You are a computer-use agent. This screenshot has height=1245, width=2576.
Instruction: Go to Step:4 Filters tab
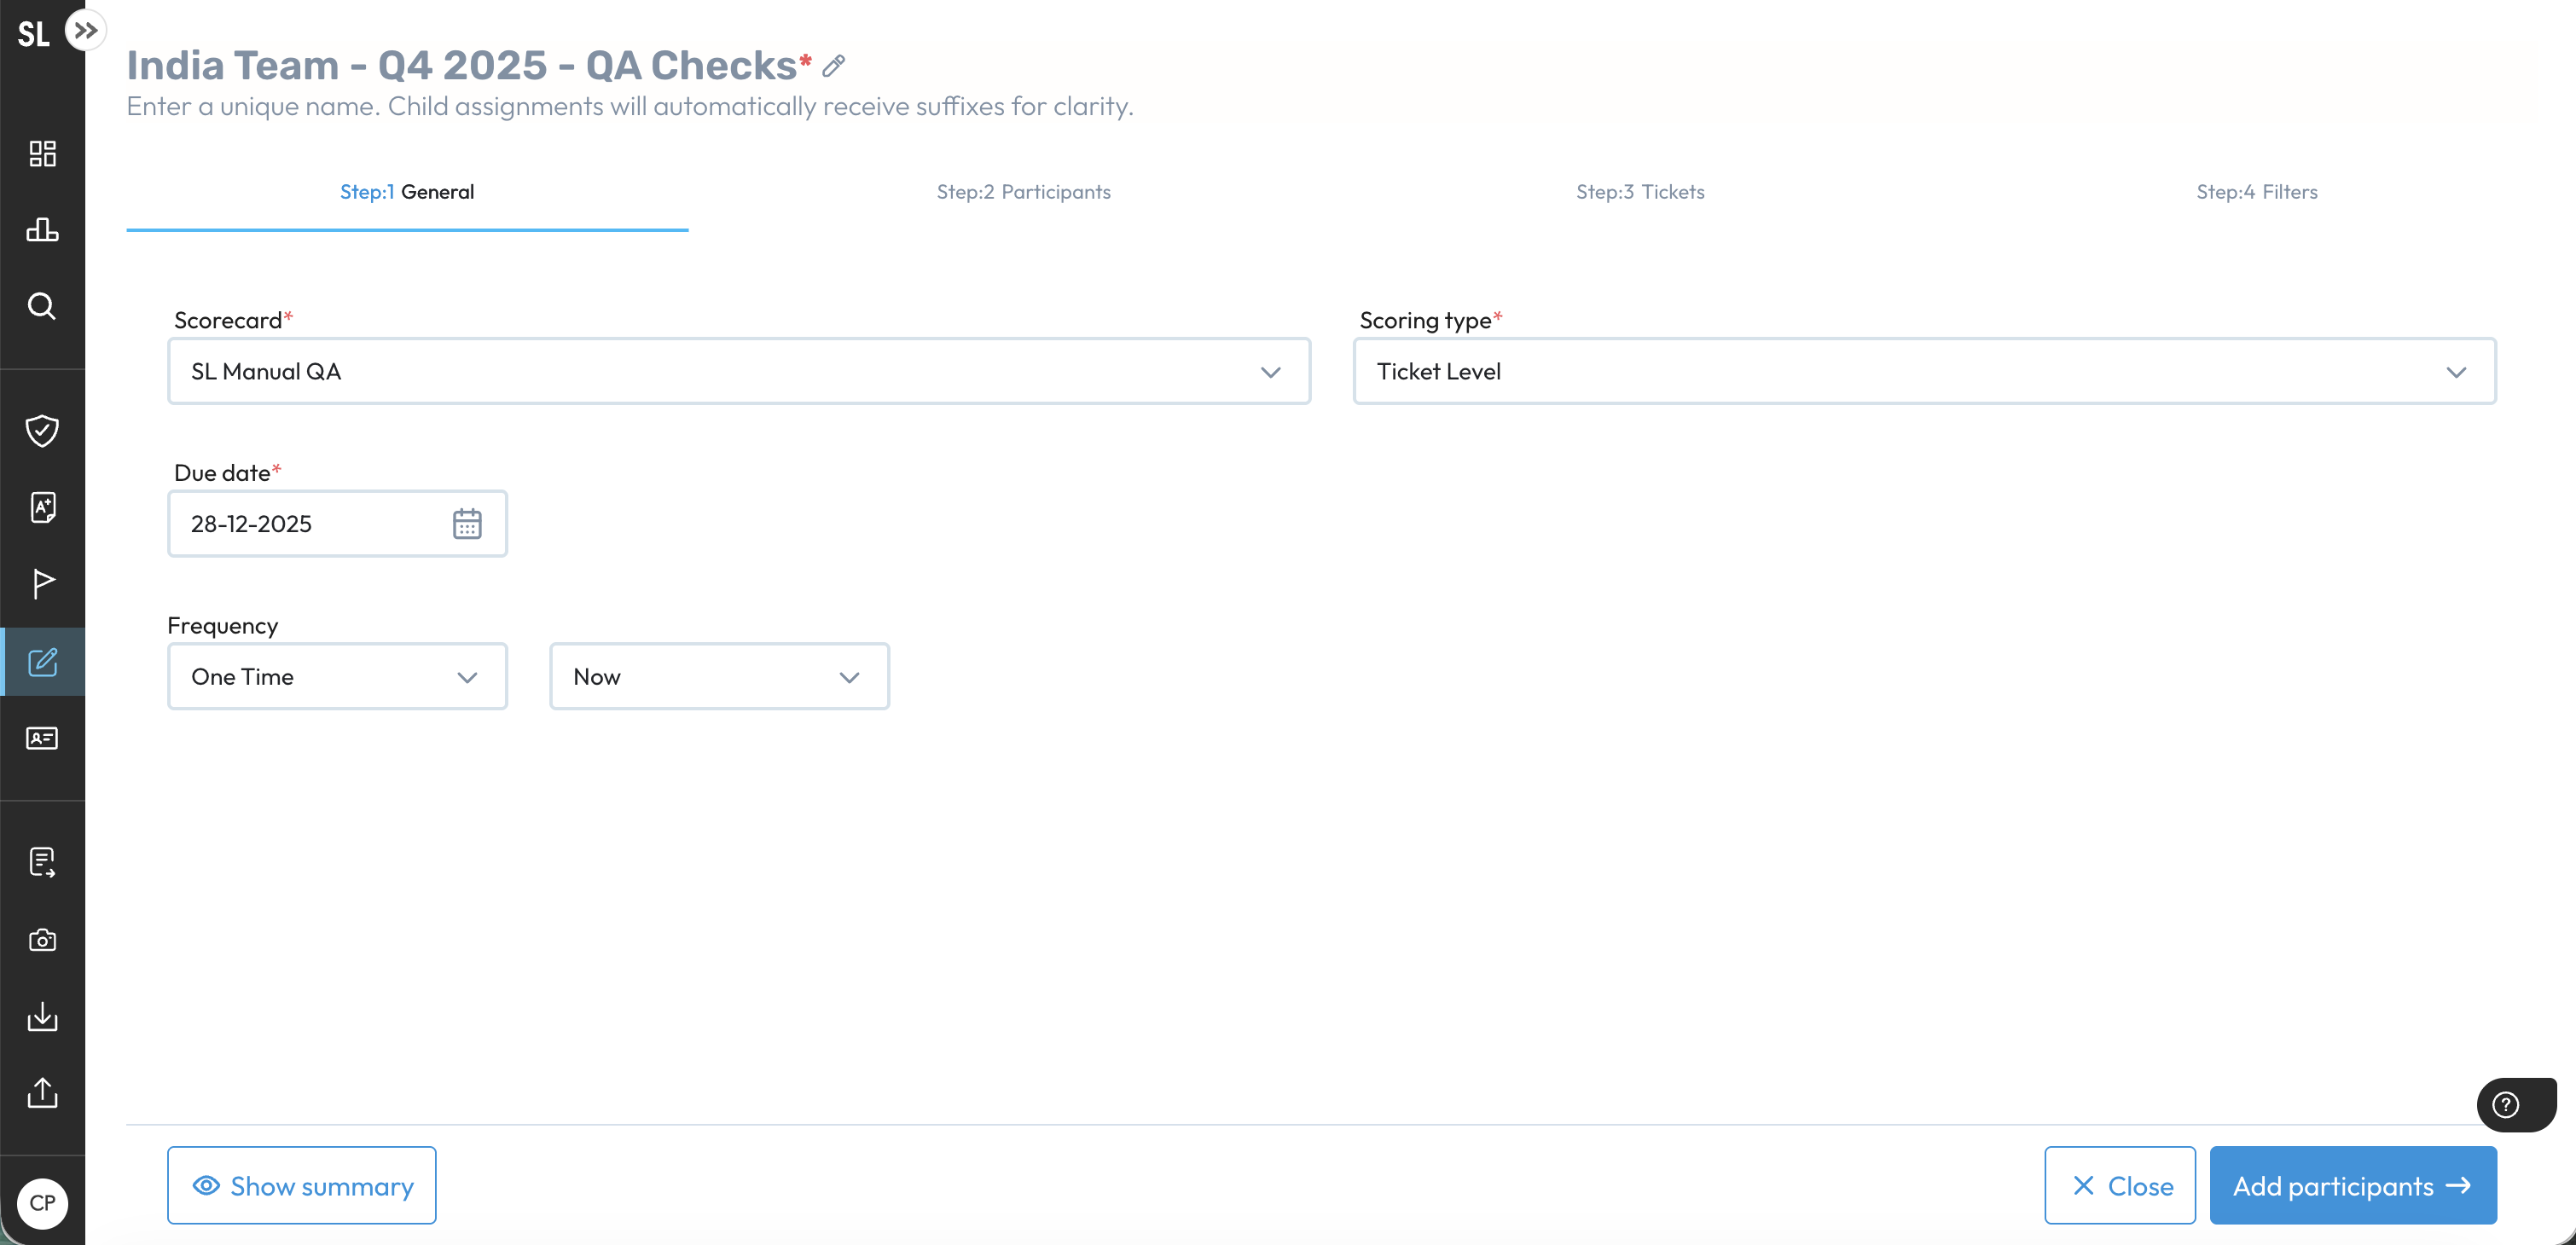[x=2256, y=192]
